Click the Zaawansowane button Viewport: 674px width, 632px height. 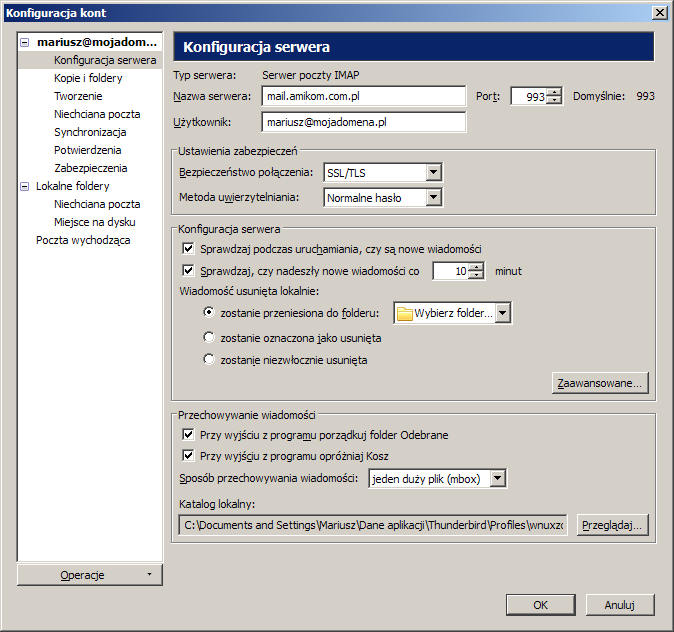(600, 383)
